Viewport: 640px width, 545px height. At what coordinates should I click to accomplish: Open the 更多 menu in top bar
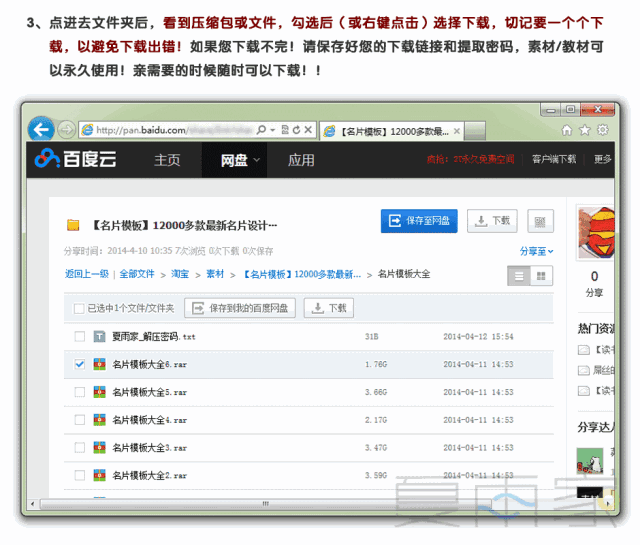602,159
